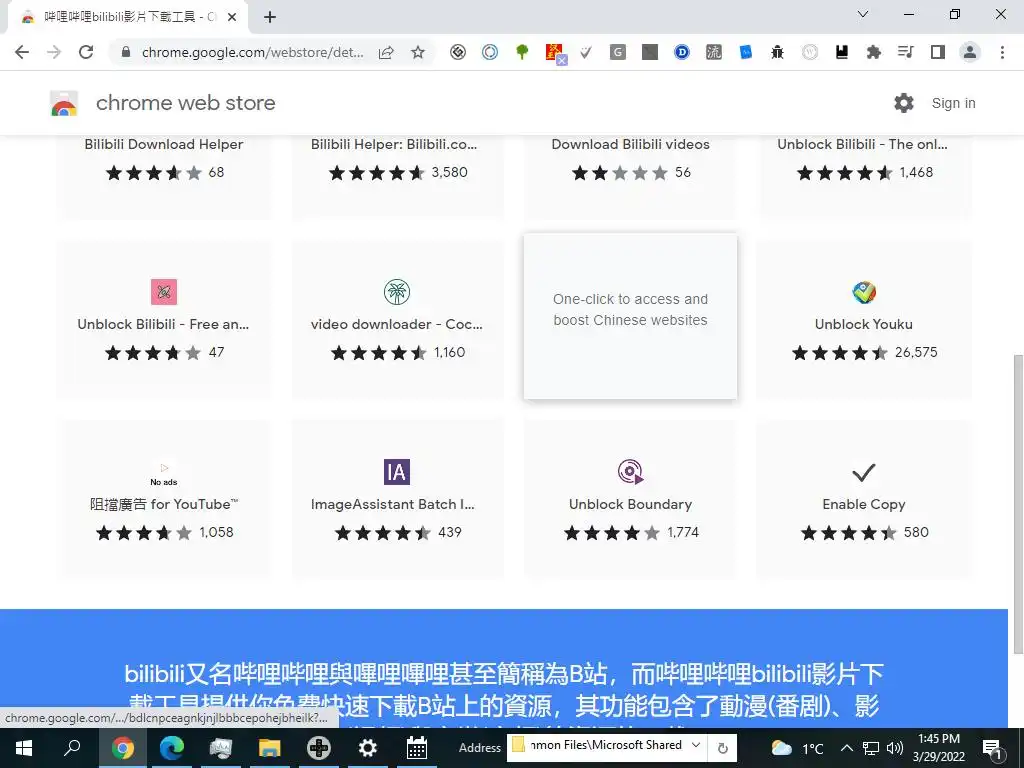Expand the taskbar Address dropdown

[x=696, y=746]
